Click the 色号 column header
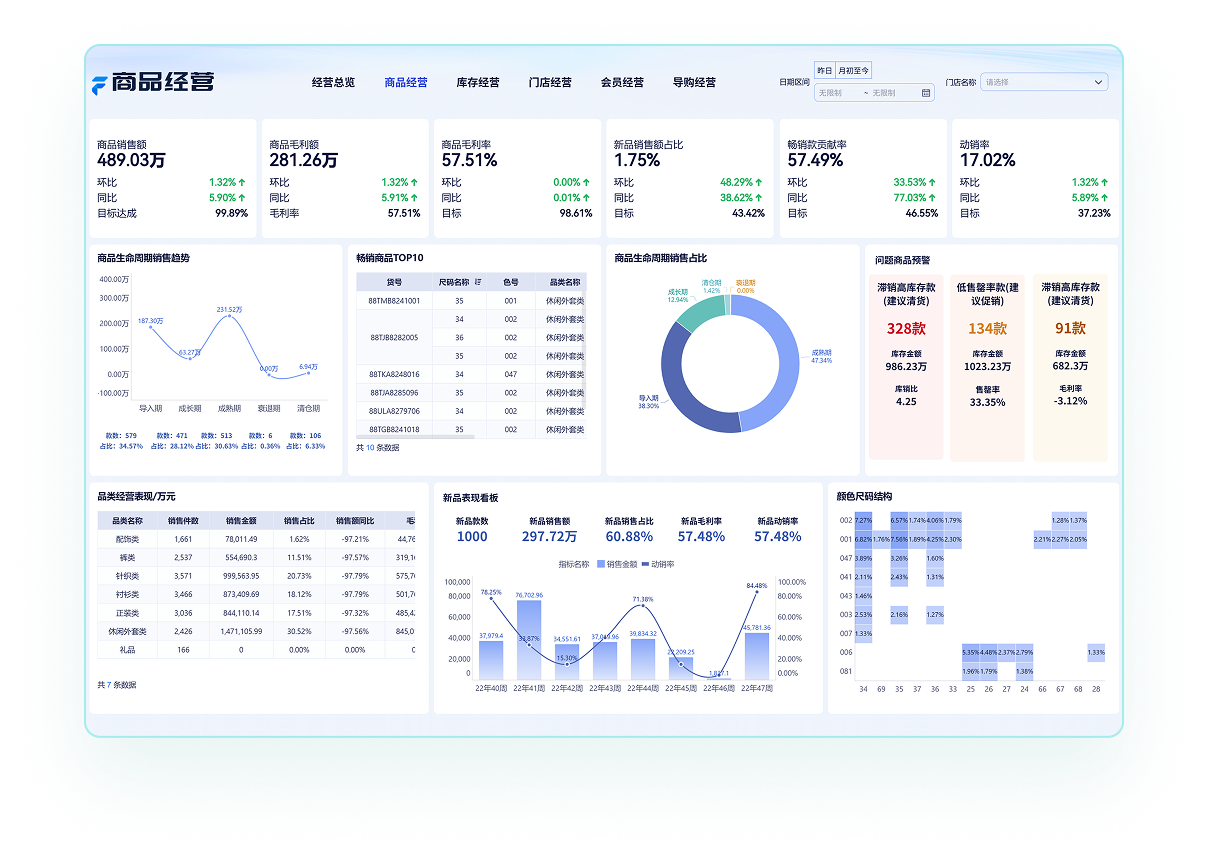The height and width of the screenshot is (862, 1208). (x=511, y=282)
